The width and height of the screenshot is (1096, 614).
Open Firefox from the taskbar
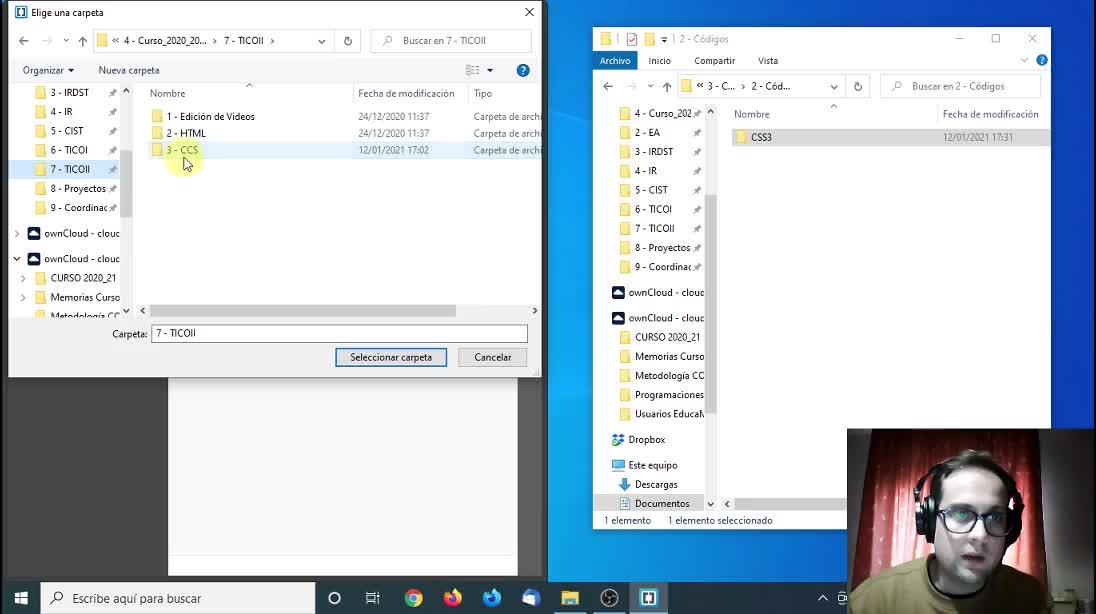coord(452,598)
